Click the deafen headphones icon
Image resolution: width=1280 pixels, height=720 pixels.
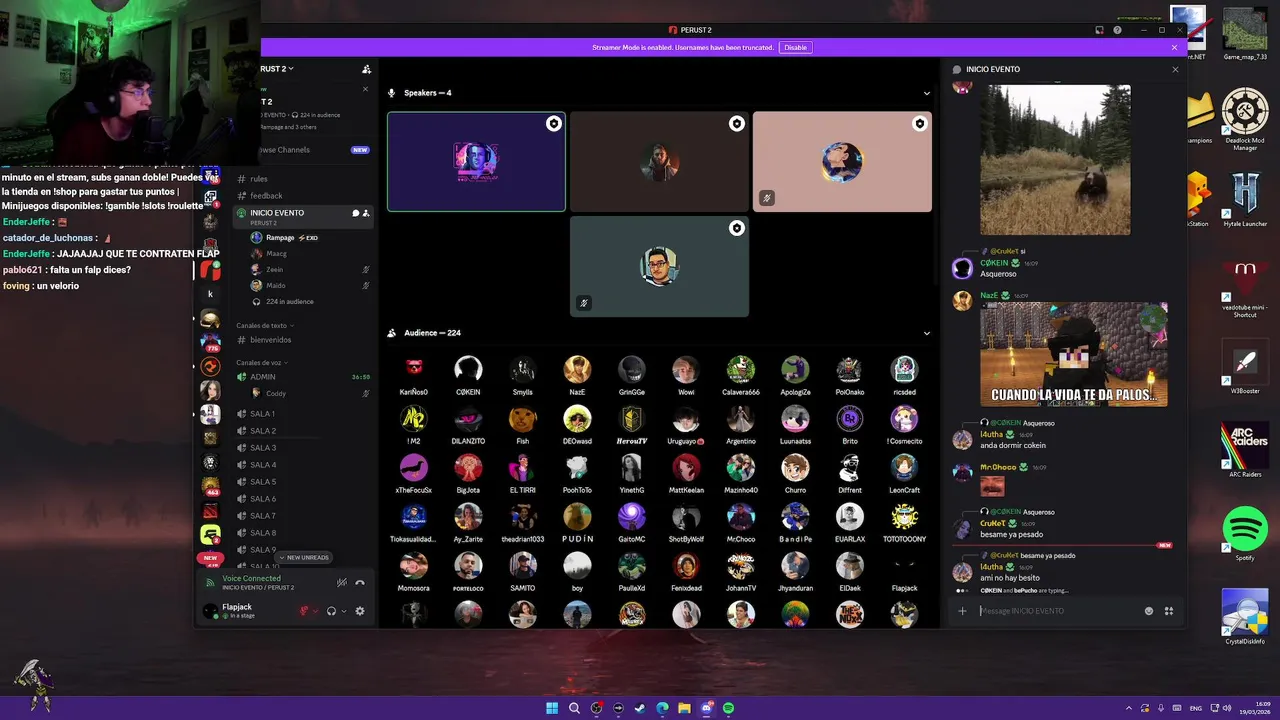pyautogui.click(x=331, y=611)
